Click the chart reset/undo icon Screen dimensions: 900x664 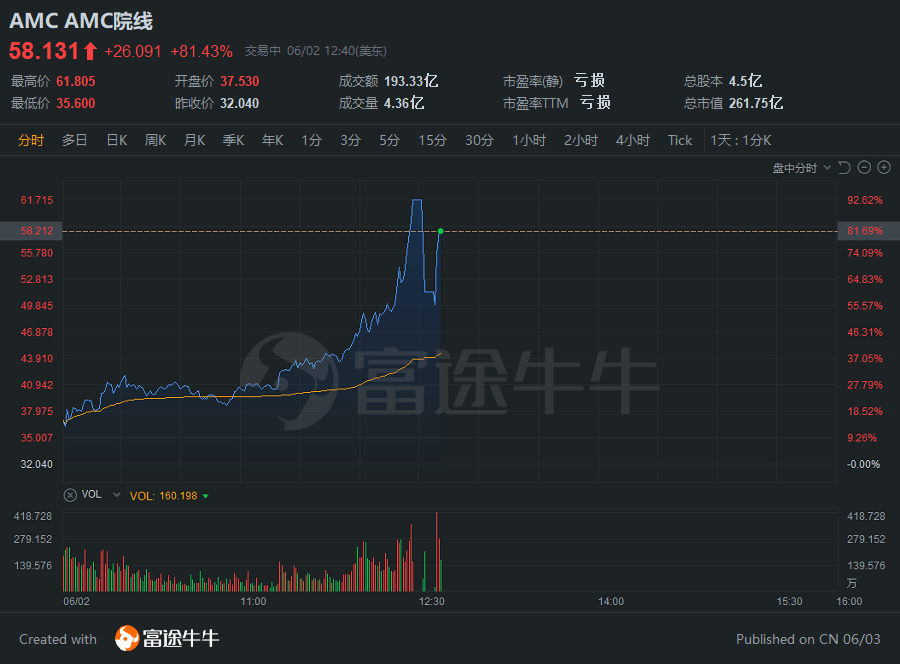click(x=844, y=168)
